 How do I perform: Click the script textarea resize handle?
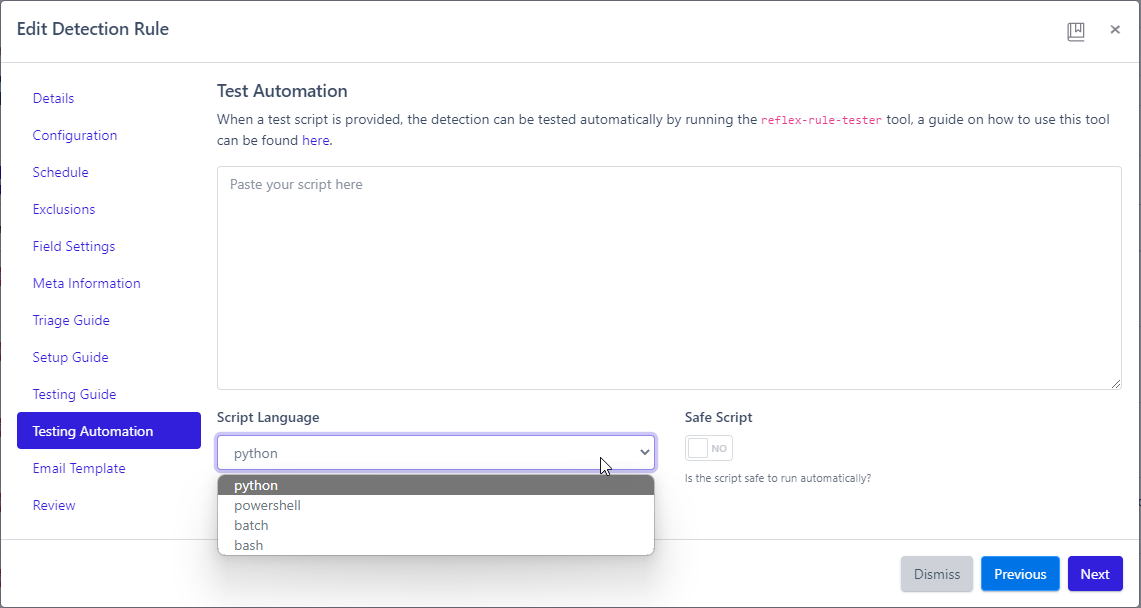(x=1116, y=383)
